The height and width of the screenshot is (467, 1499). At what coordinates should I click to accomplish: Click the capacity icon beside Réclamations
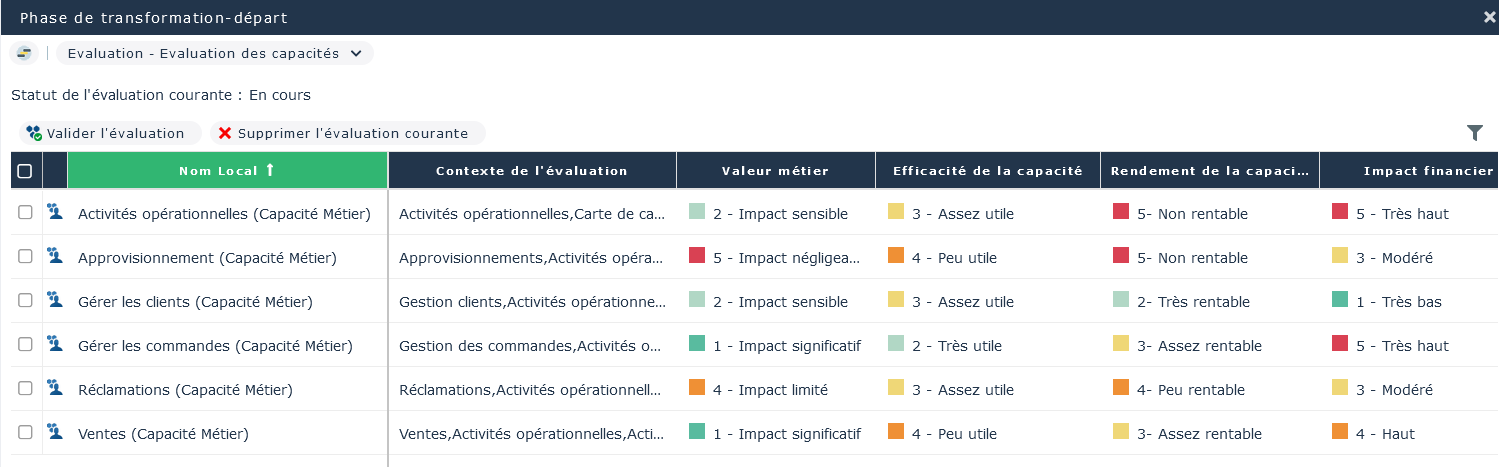click(x=55, y=388)
